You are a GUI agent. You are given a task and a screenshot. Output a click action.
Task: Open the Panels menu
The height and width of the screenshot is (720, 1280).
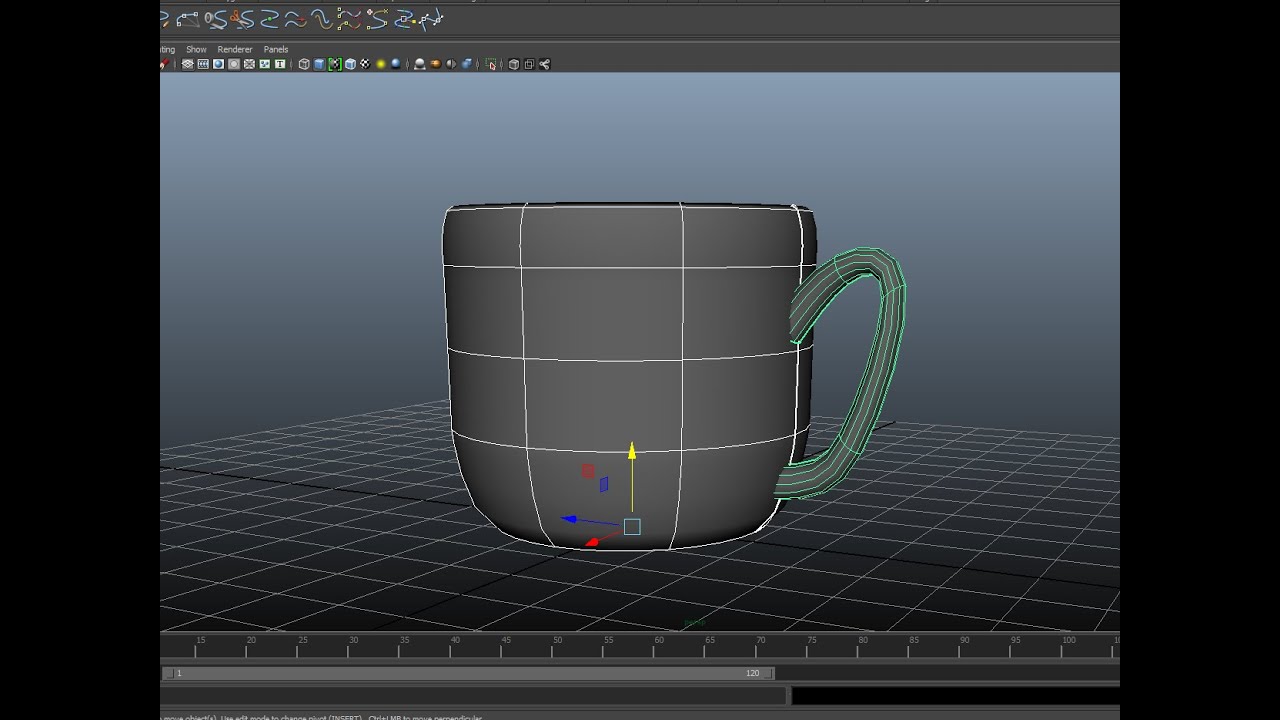click(x=276, y=49)
